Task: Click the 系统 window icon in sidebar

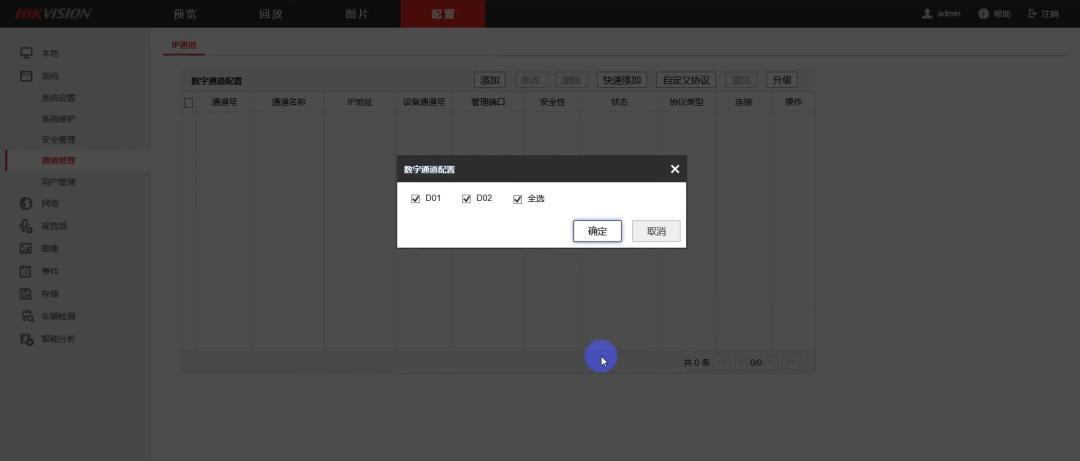Action: (26, 76)
